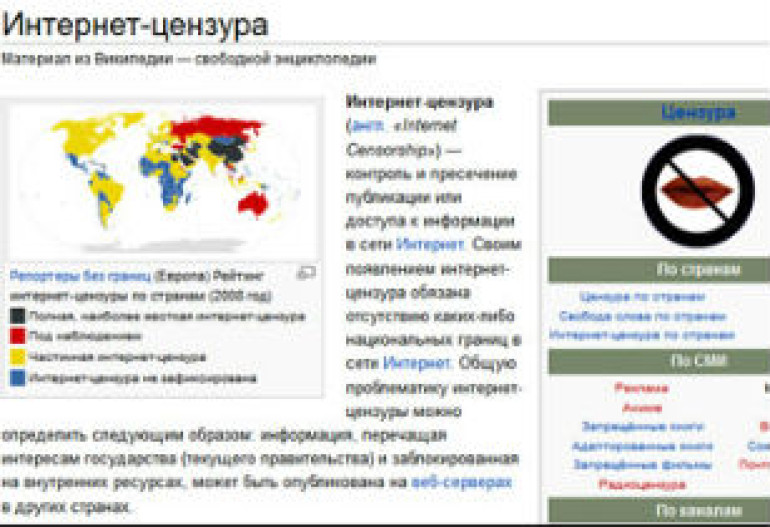Follow the 'Репортёры без границ' link
Screen dimensions: 770x527
coord(80,276)
